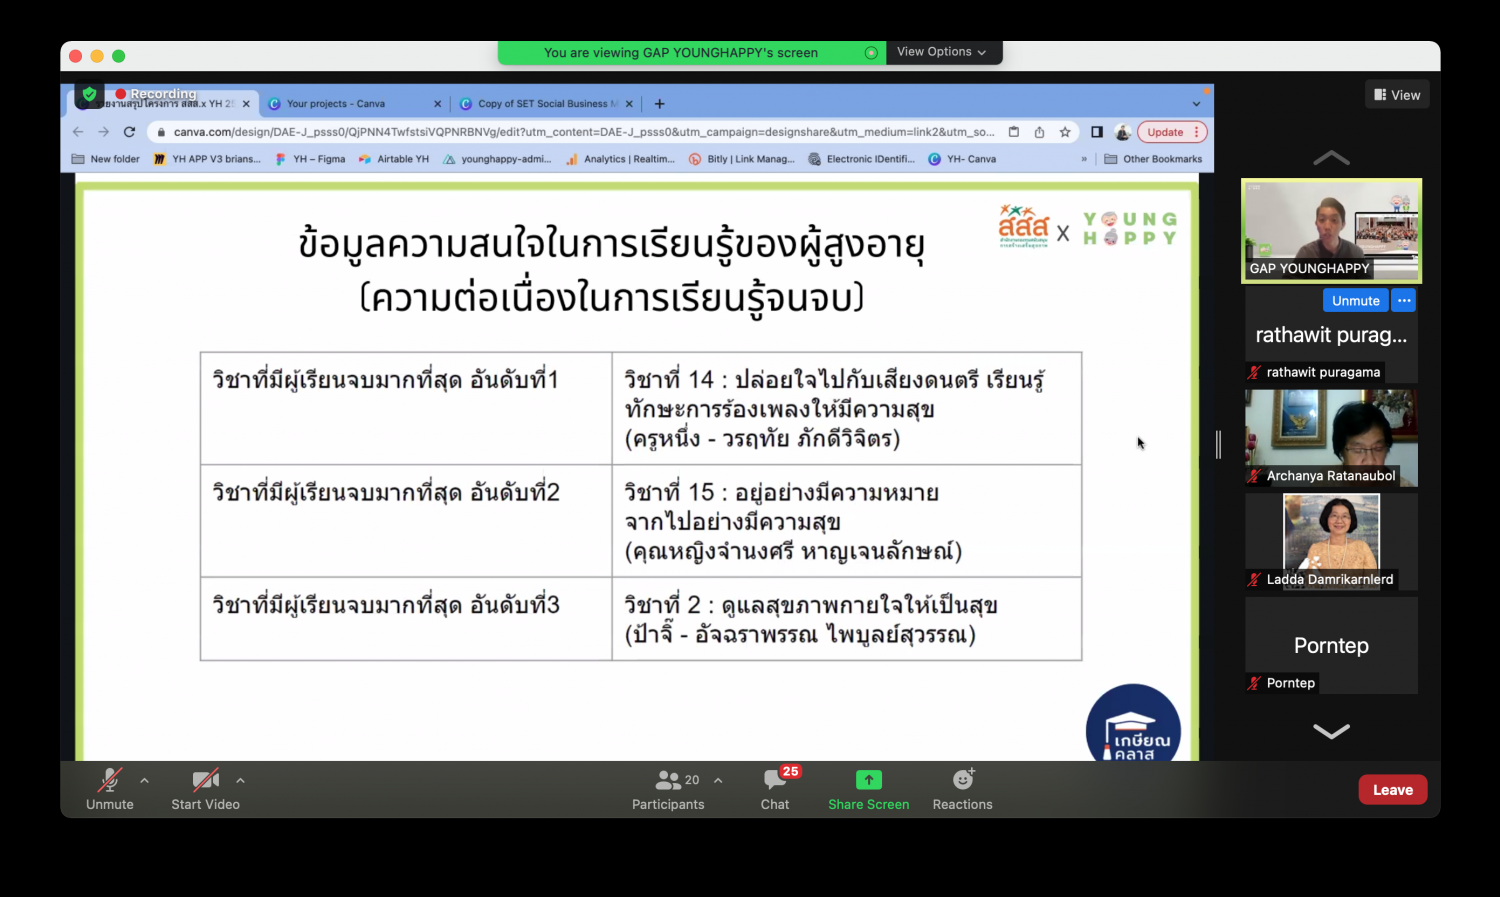
Task: Open the younghappy-admi bookmark
Action: 497,159
